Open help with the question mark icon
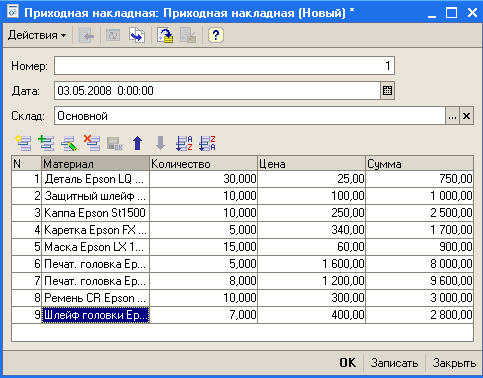The width and height of the screenshot is (483, 378). pyautogui.click(x=216, y=35)
